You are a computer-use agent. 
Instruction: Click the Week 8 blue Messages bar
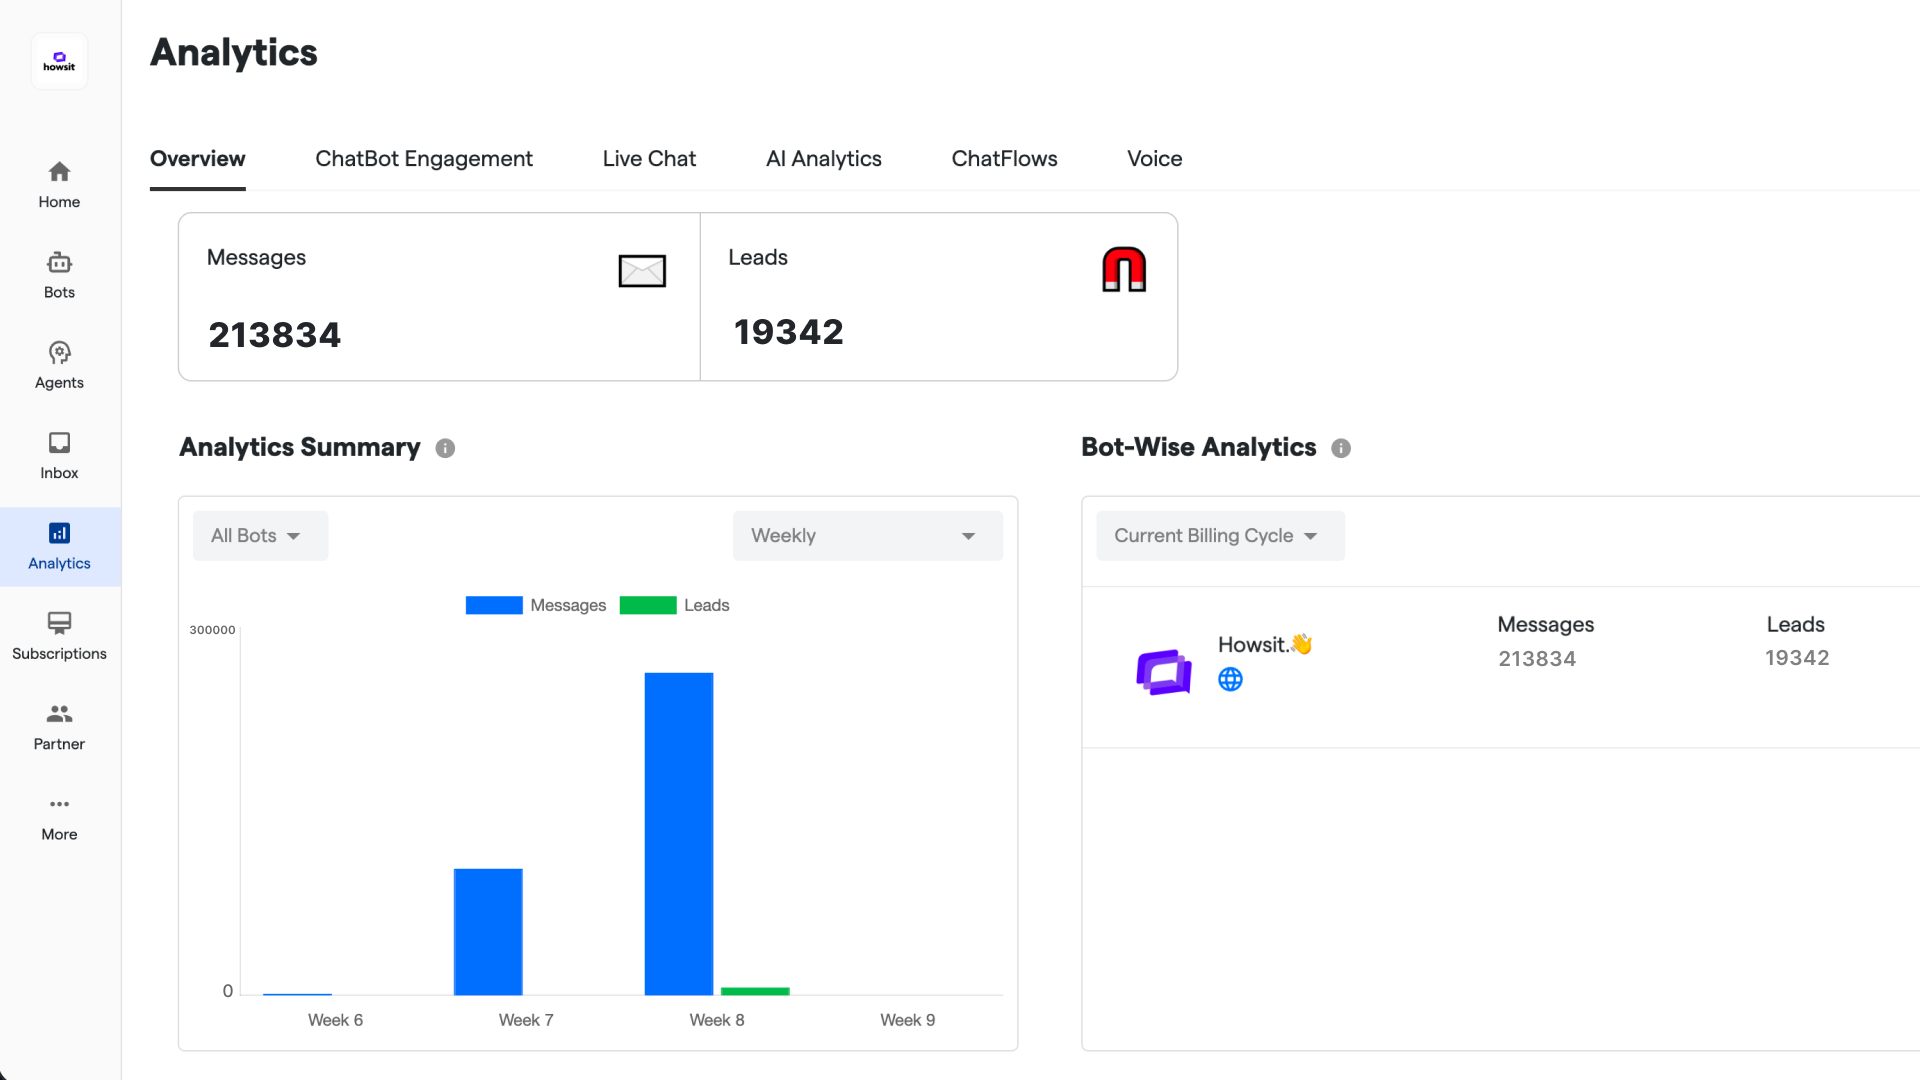tap(679, 834)
